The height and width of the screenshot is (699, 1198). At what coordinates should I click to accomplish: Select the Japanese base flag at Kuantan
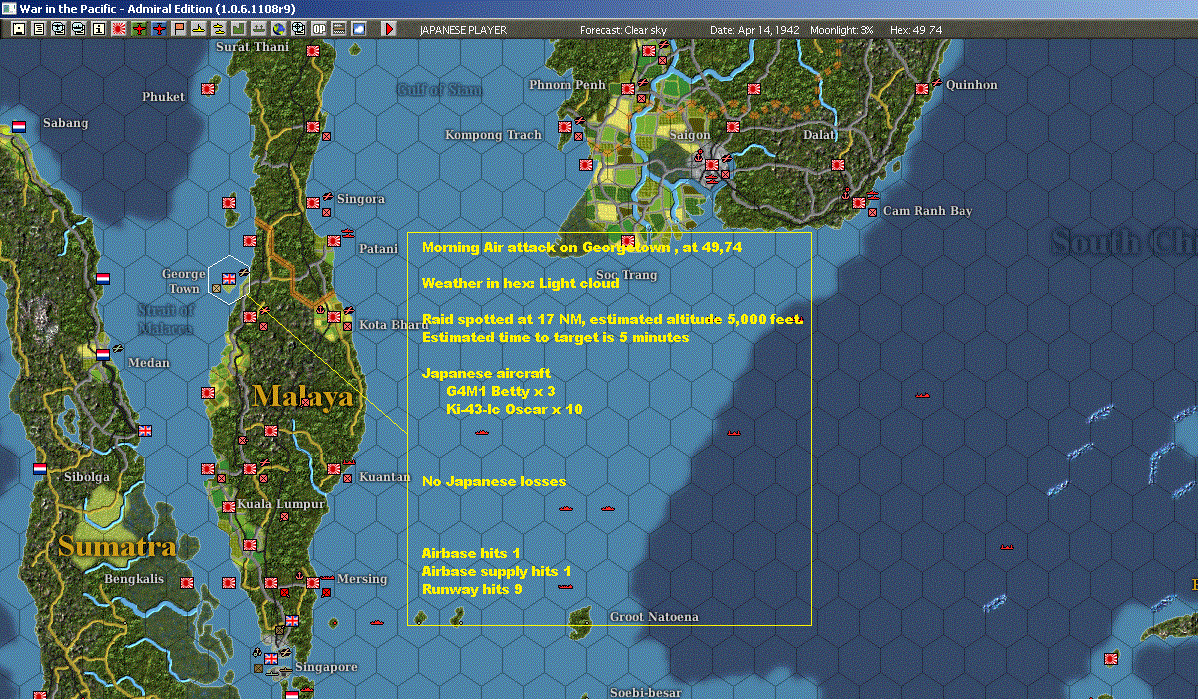tap(334, 468)
